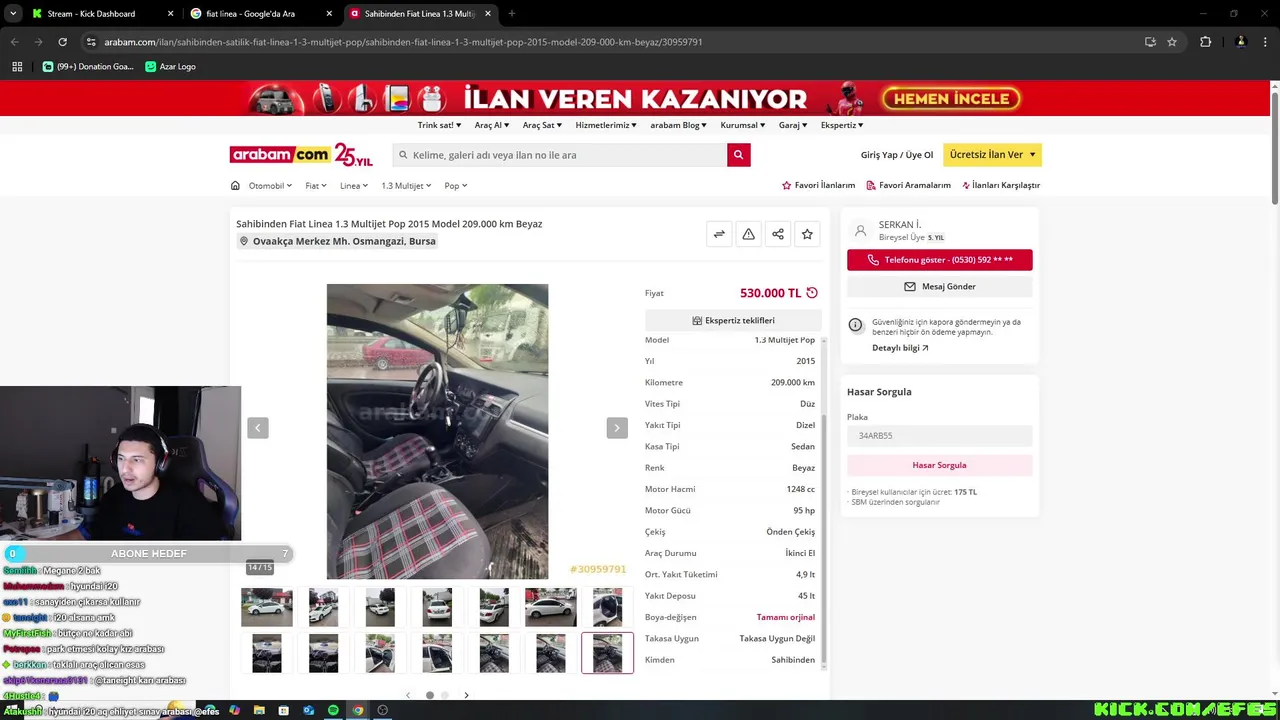This screenshot has height=720, width=1280.
Task: Open OBS Studio from the taskbar
Action: click(x=382, y=710)
